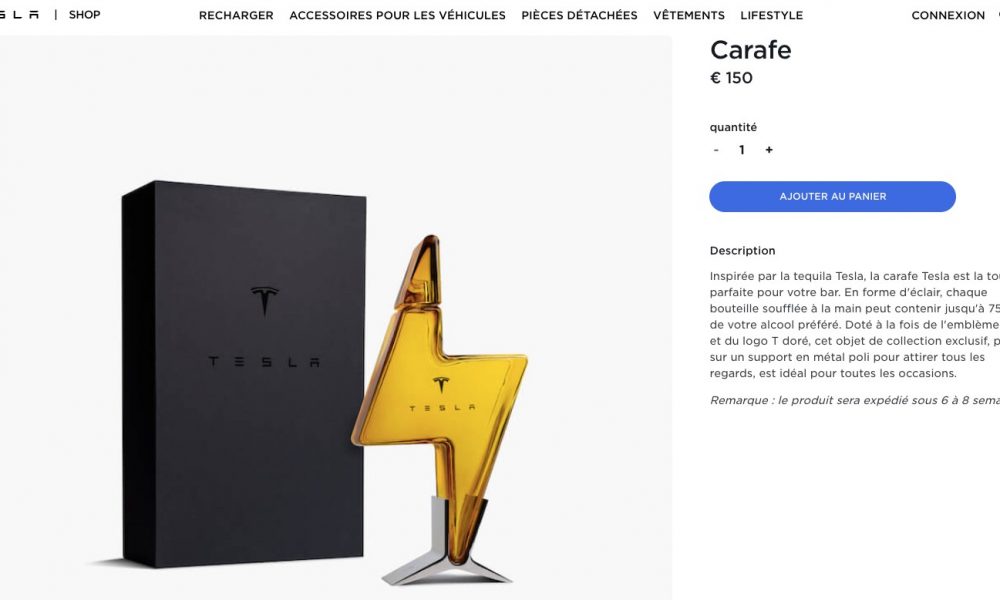This screenshot has width=1000, height=600.
Task: Increase quantity with the plus button
Action: 769,150
